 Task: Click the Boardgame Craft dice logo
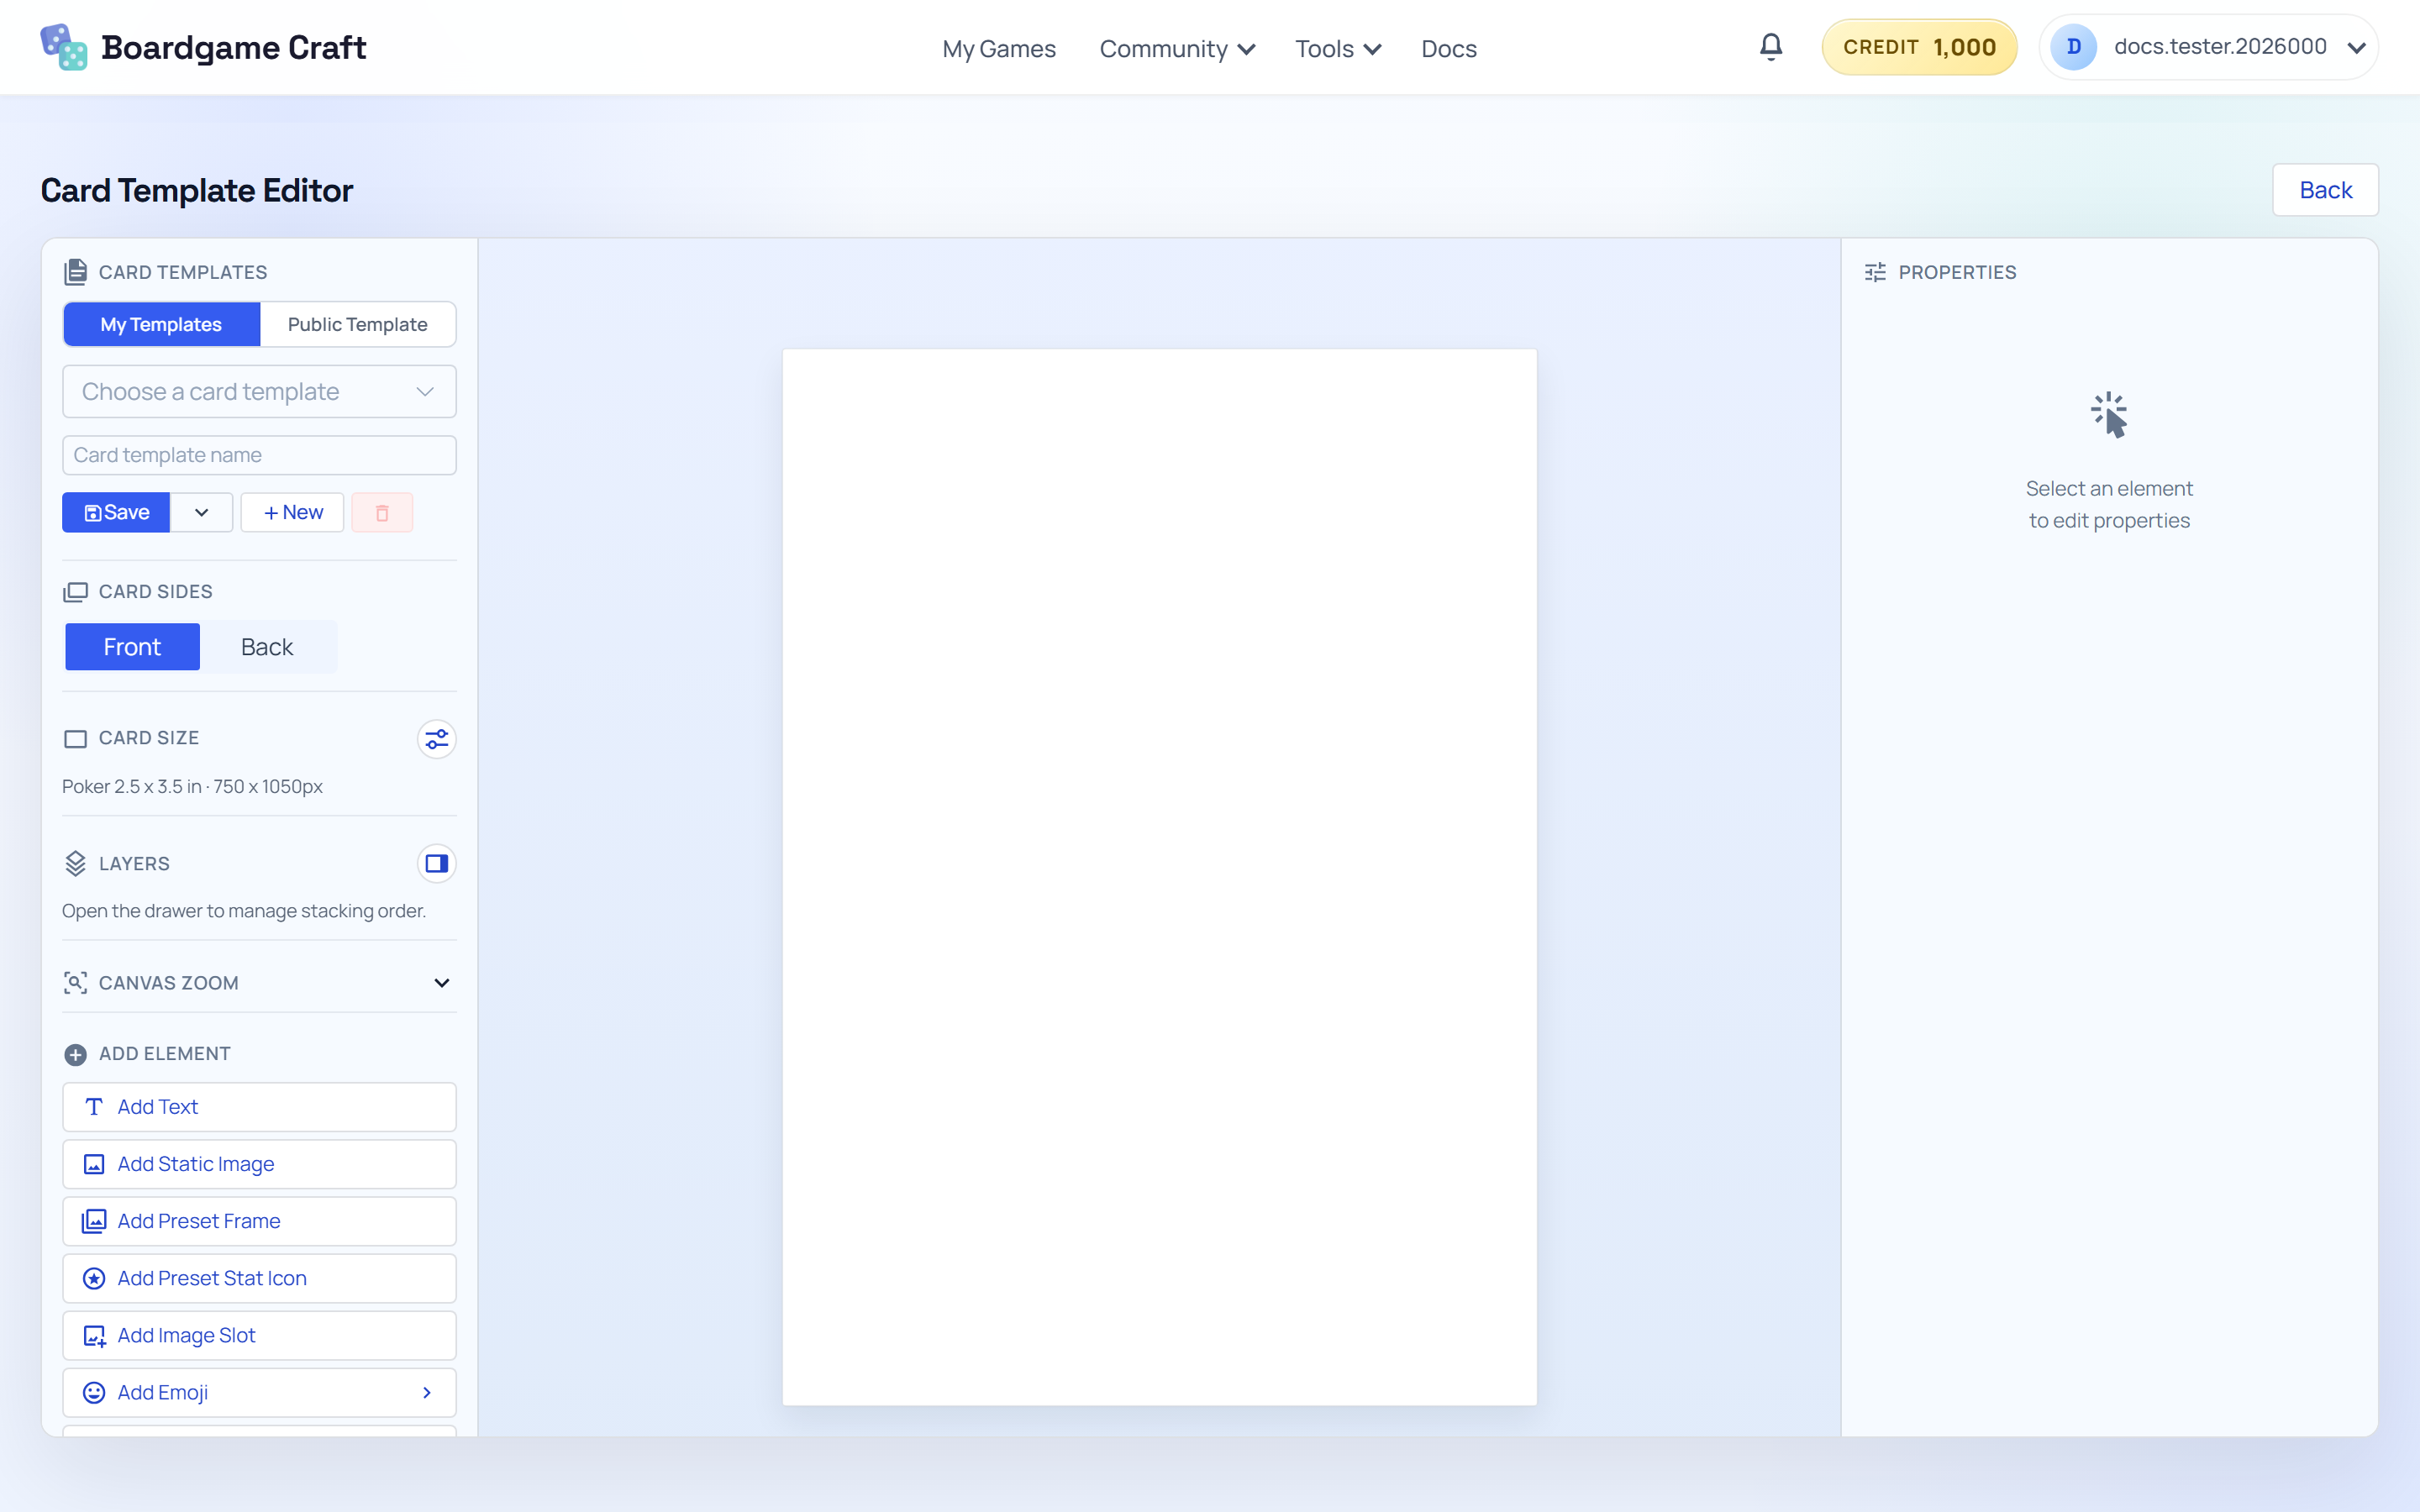point(64,47)
